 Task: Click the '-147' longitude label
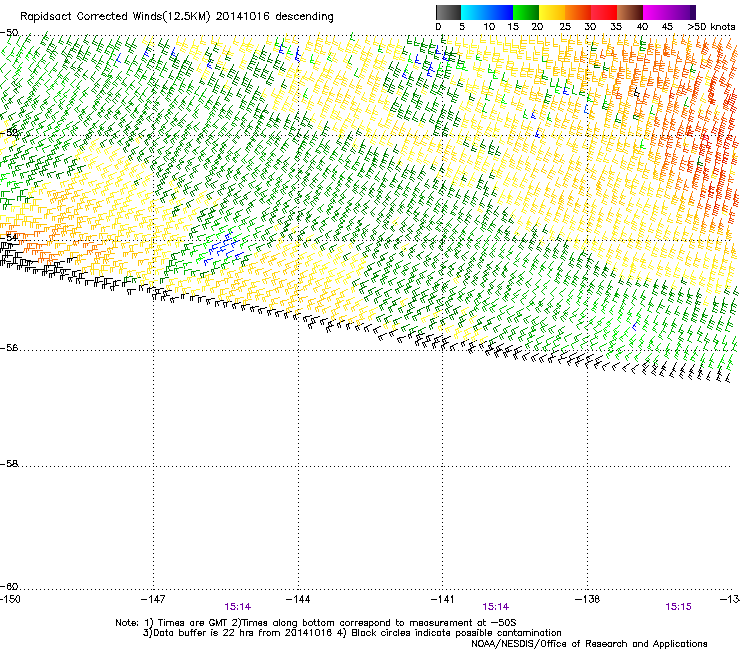153,599
